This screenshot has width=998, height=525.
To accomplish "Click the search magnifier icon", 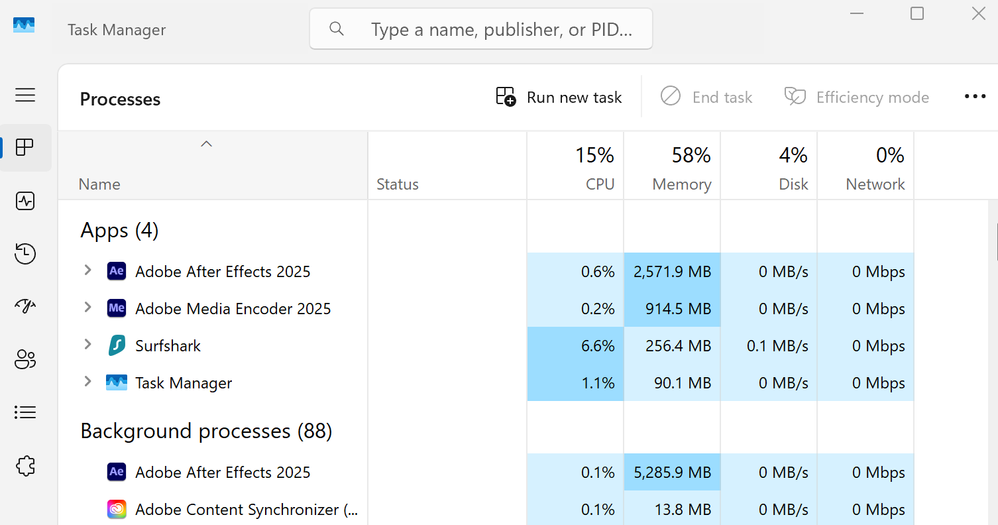I will pyautogui.click(x=336, y=29).
